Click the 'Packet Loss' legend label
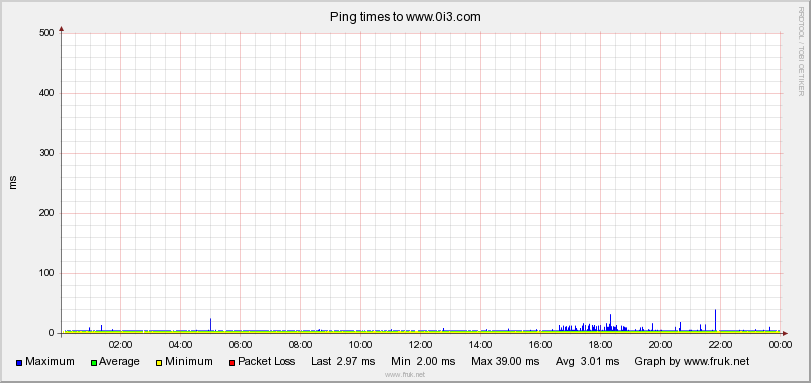The image size is (811, 383). (x=266, y=361)
